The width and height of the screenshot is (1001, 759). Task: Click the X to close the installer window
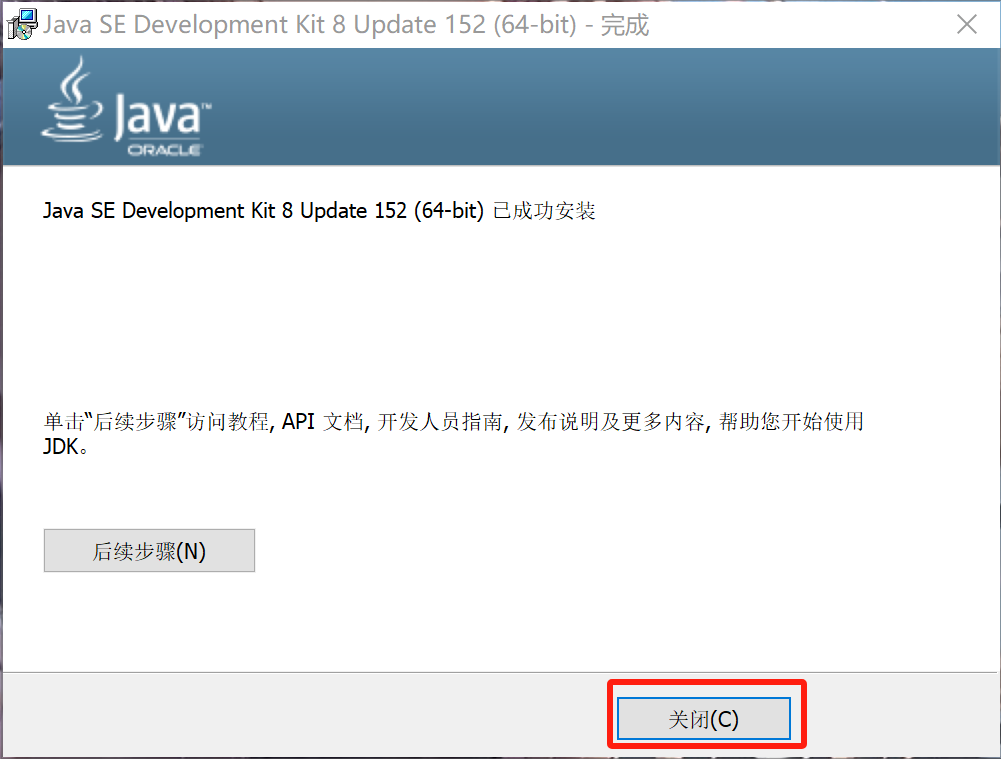tap(967, 24)
